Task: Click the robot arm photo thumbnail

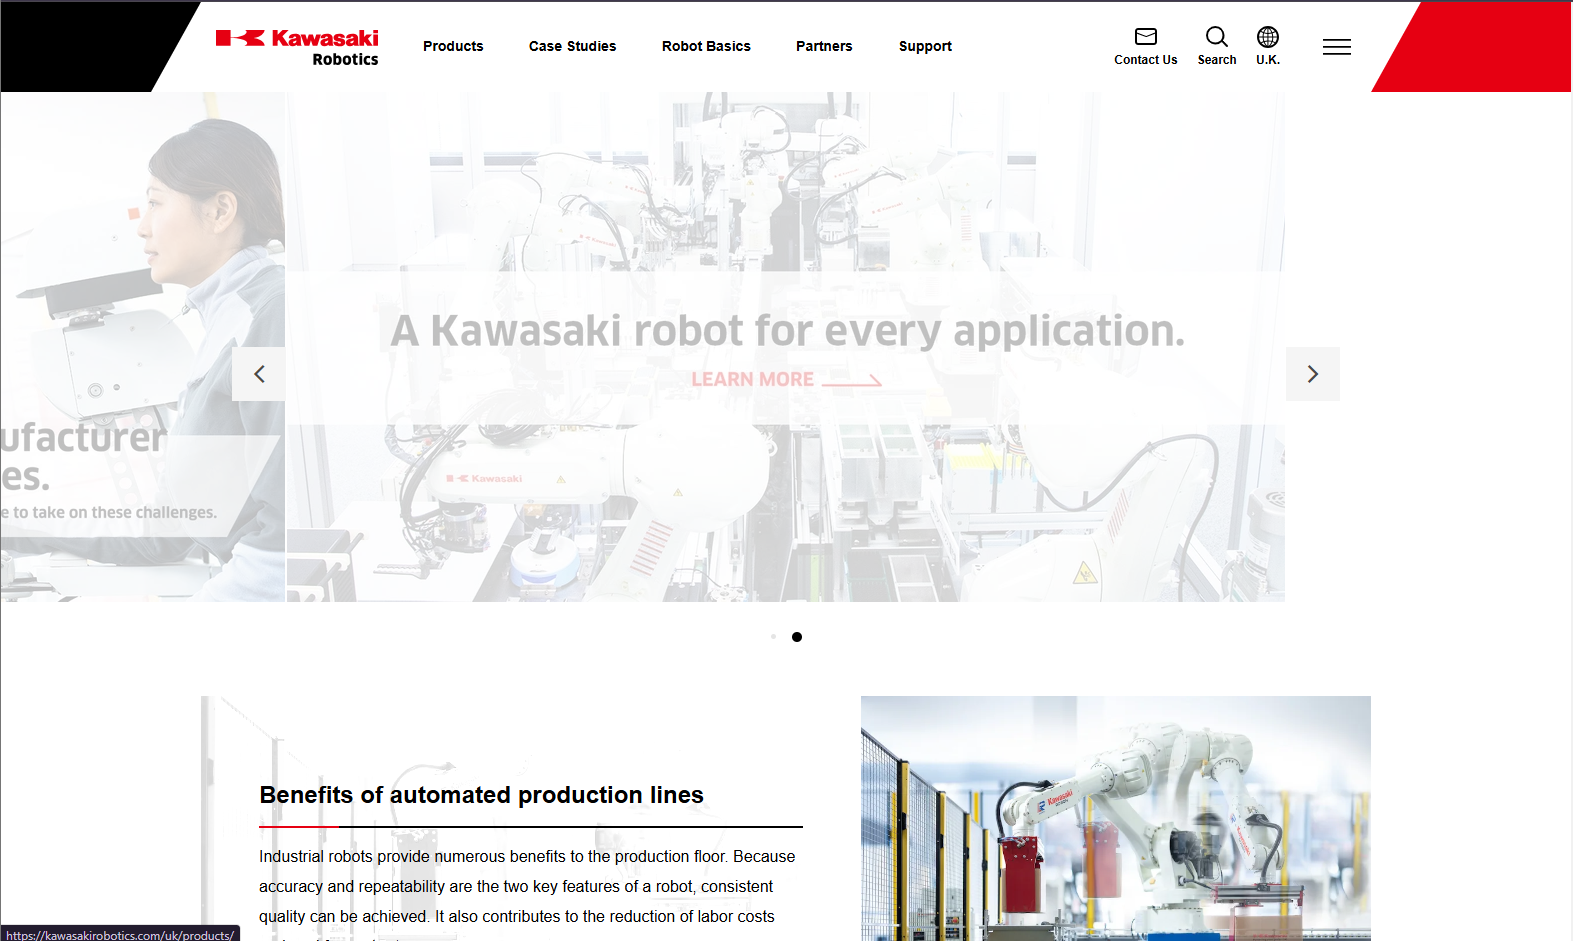Action: (1116, 818)
